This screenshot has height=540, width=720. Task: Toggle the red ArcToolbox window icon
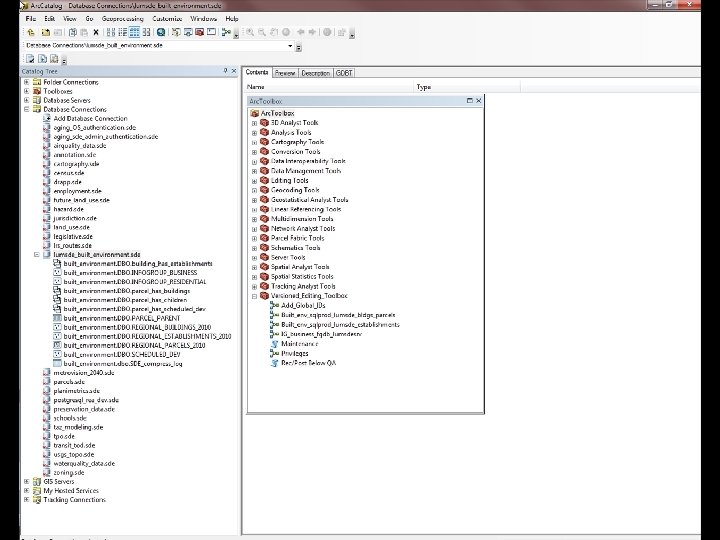pos(199,32)
